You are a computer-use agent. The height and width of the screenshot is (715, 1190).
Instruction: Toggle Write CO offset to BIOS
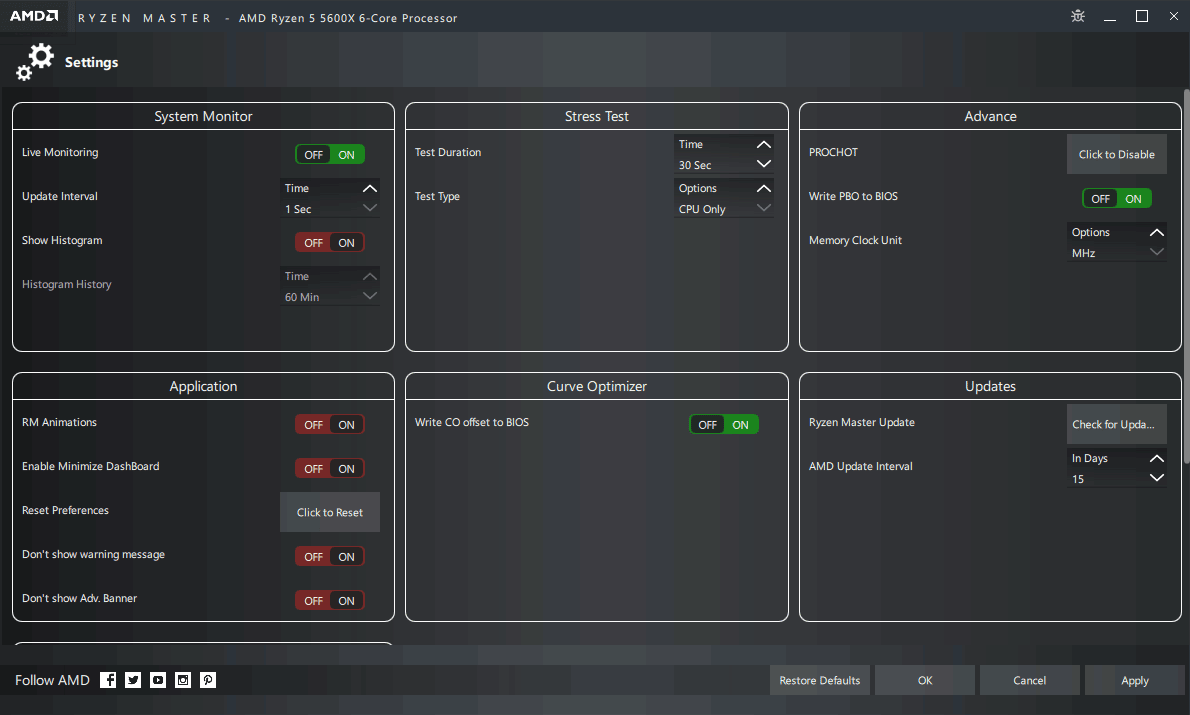click(724, 425)
